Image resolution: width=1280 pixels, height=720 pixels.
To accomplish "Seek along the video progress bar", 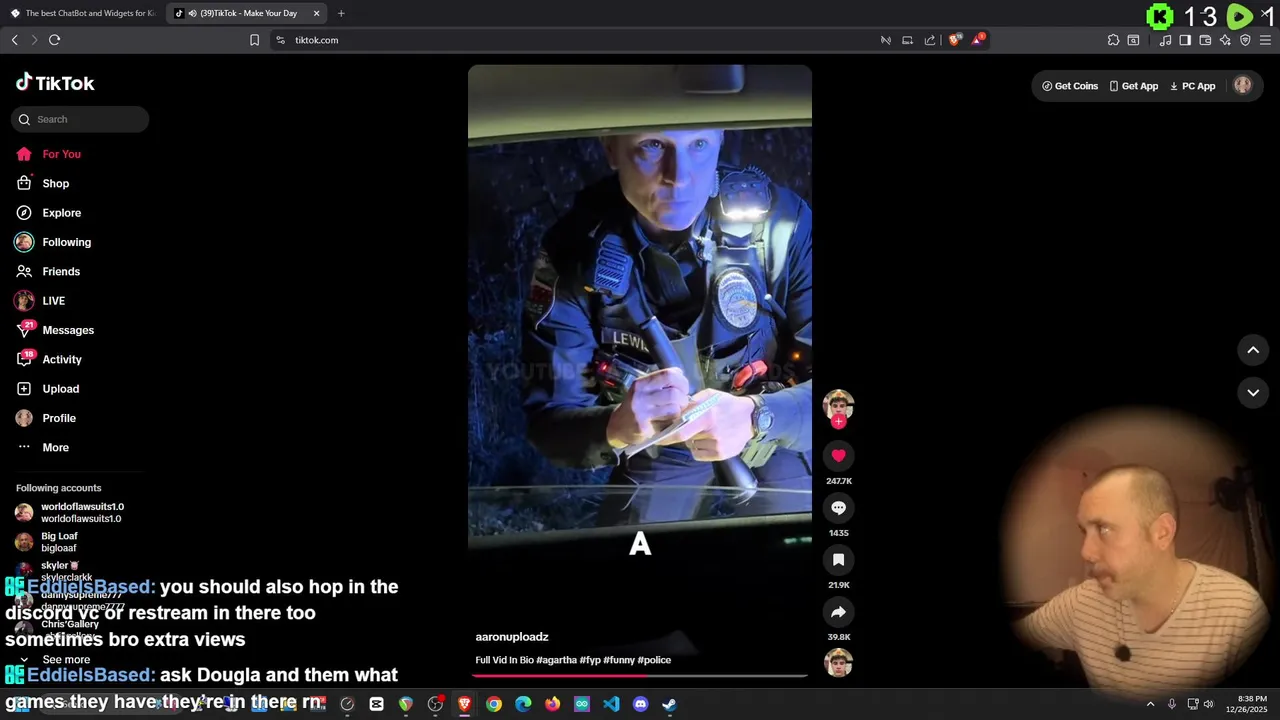I will click(x=640, y=676).
